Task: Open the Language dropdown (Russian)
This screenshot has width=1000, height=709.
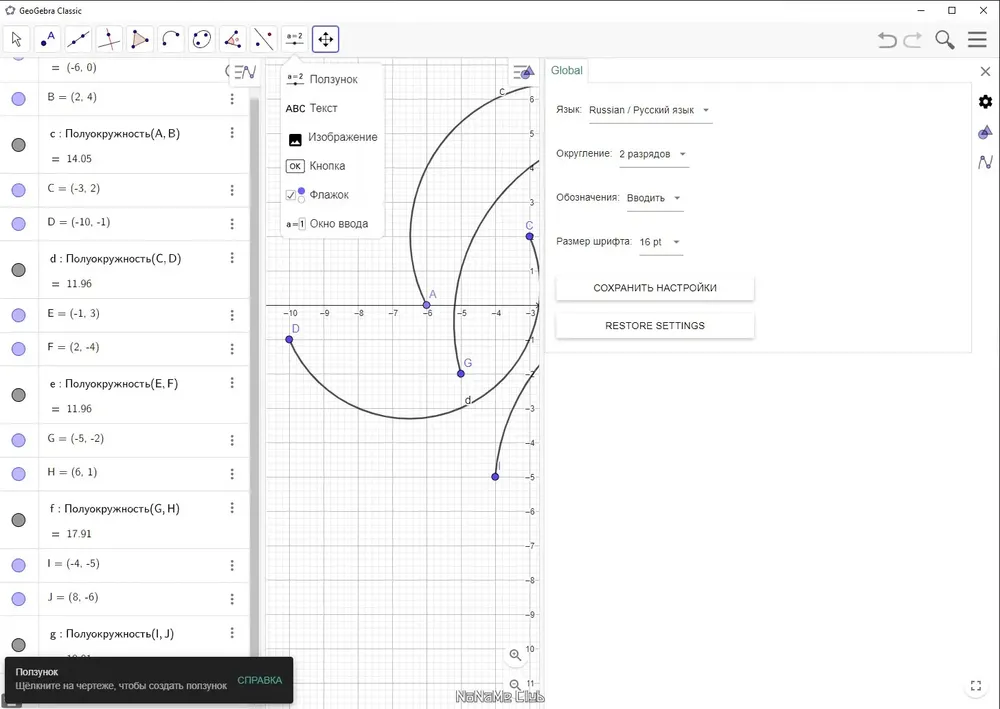Action: (649, 110)
